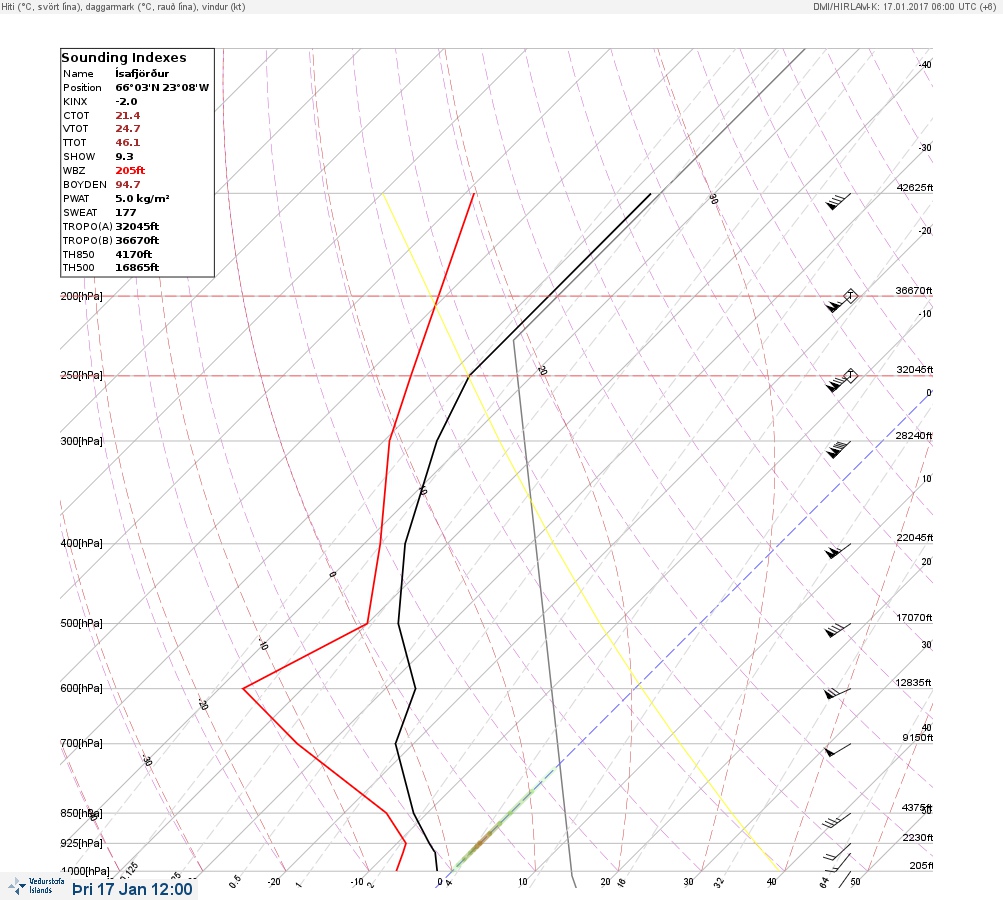Click the TH850 value 4170ft
Screen dimensions: 1003x900
(x=134, y=255)
